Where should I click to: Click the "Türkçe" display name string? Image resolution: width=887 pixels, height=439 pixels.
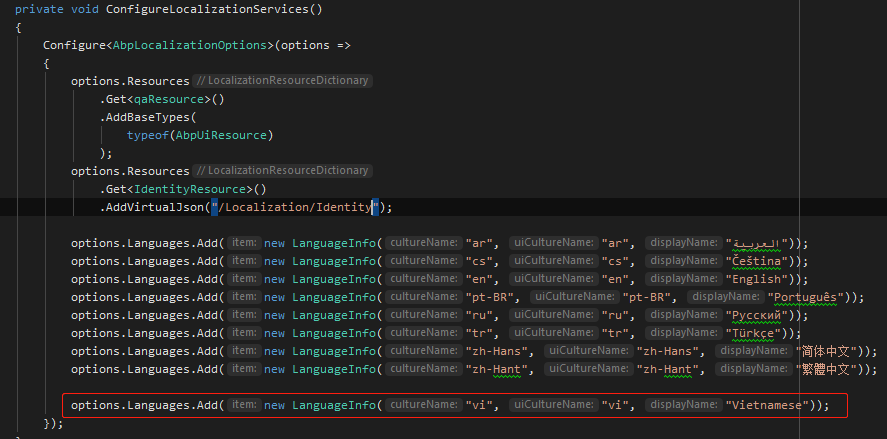[754, 333]
